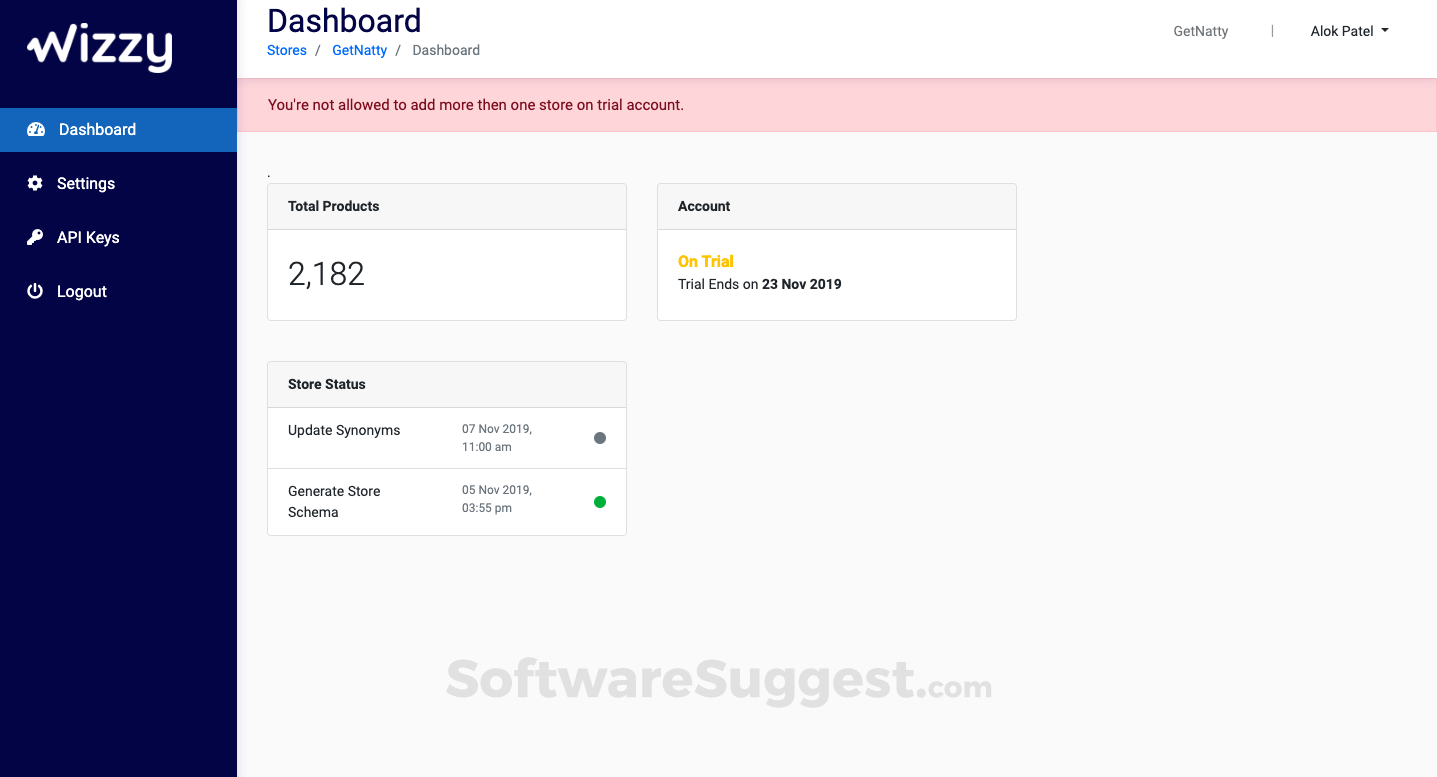Click the Dashboard speedometer icon
The width and height of the screenshot is (1437, 777).
[x=36, y=129]
